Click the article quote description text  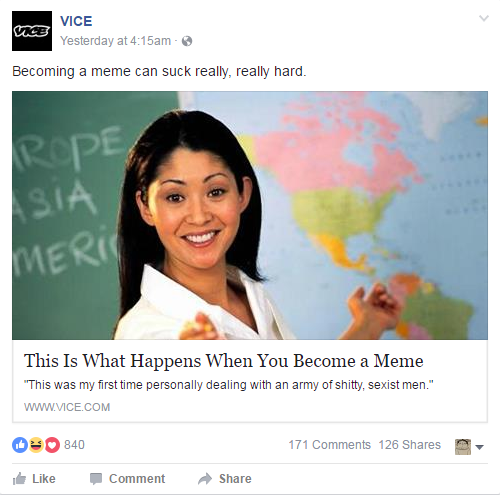(x=229, y=385)
